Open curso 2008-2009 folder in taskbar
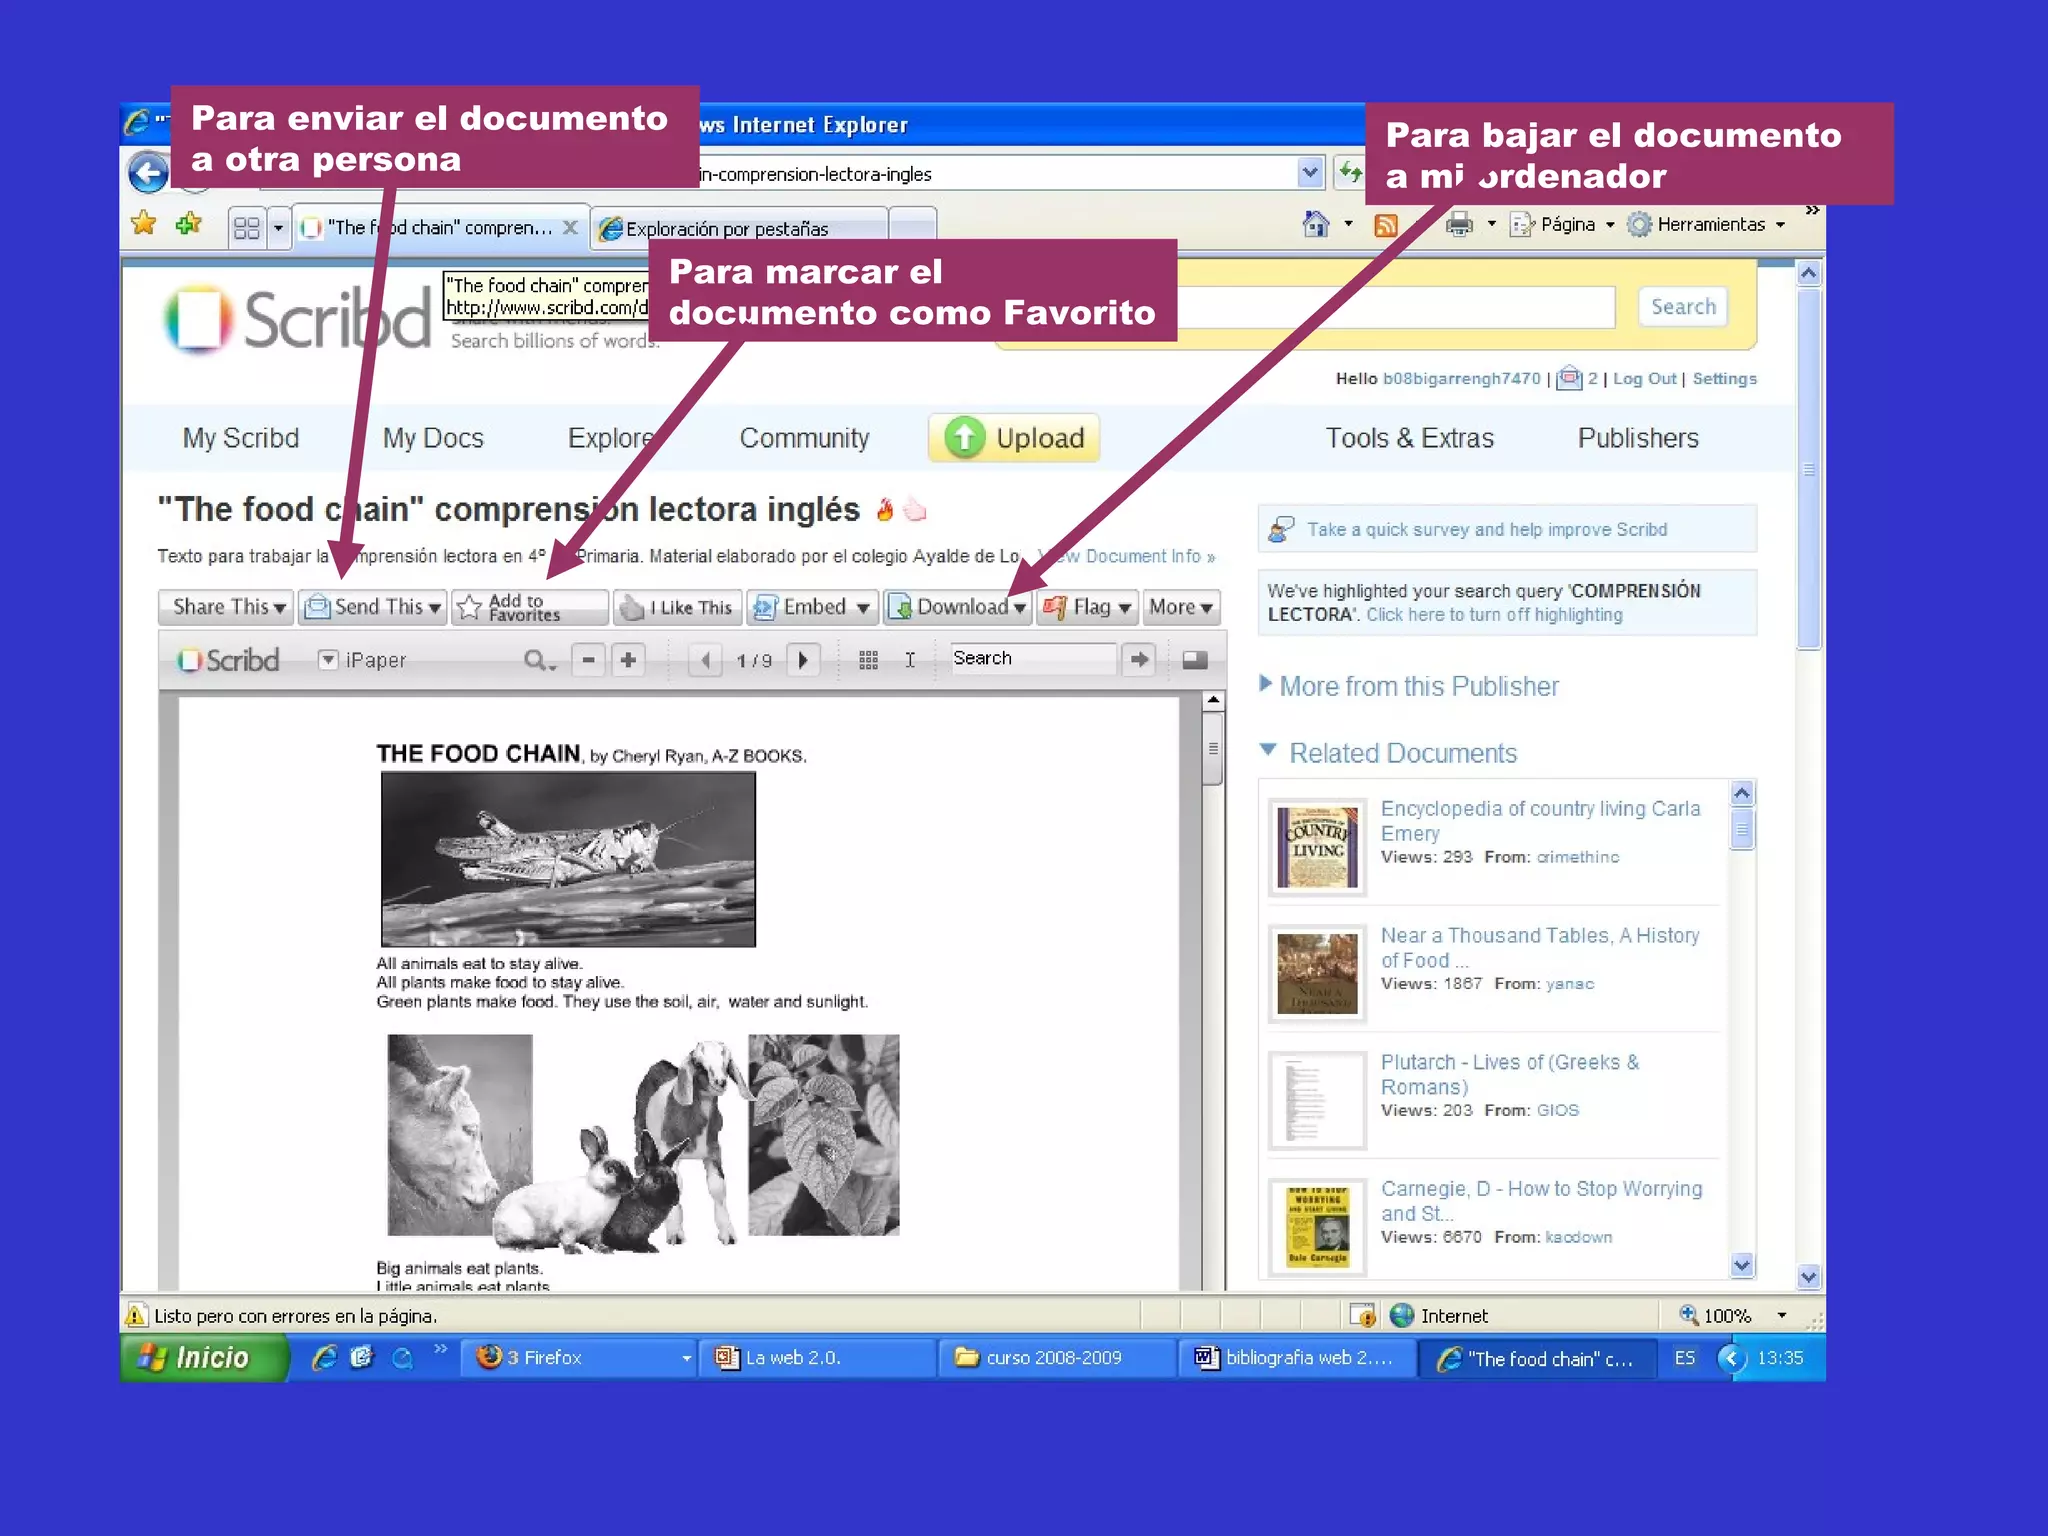Image resolution: width=2048 pixels, height=1536 pixels. pyautogui.click(x=1055, y=1357)
